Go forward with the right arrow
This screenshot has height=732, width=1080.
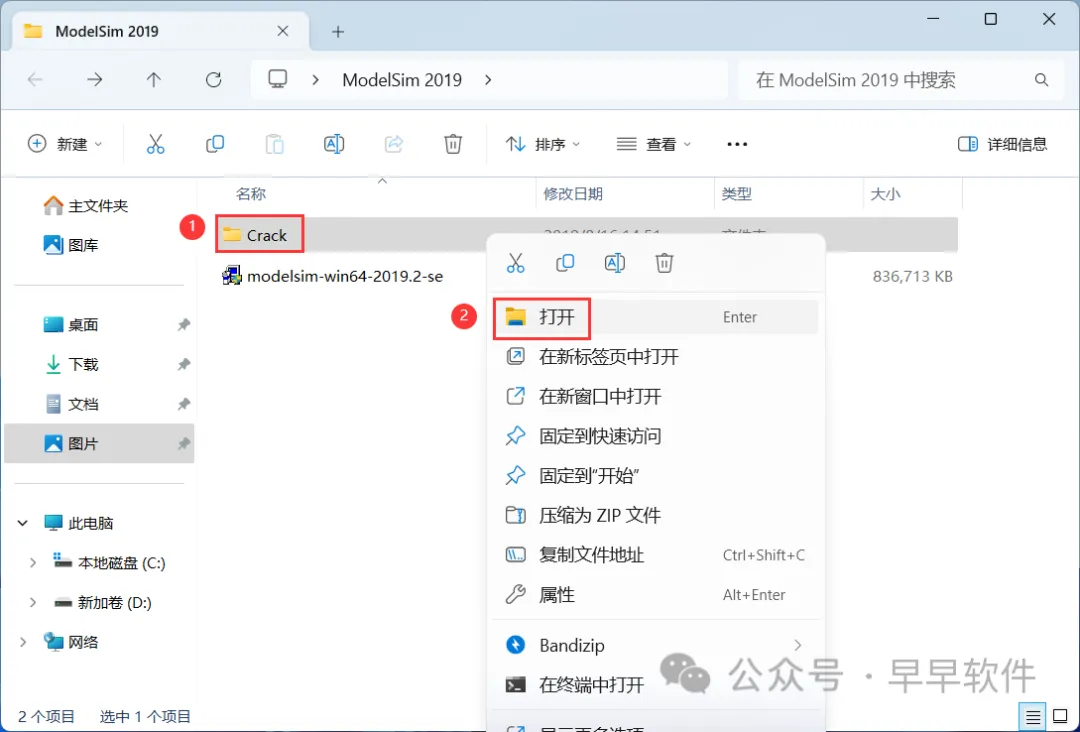click(94, 80)
